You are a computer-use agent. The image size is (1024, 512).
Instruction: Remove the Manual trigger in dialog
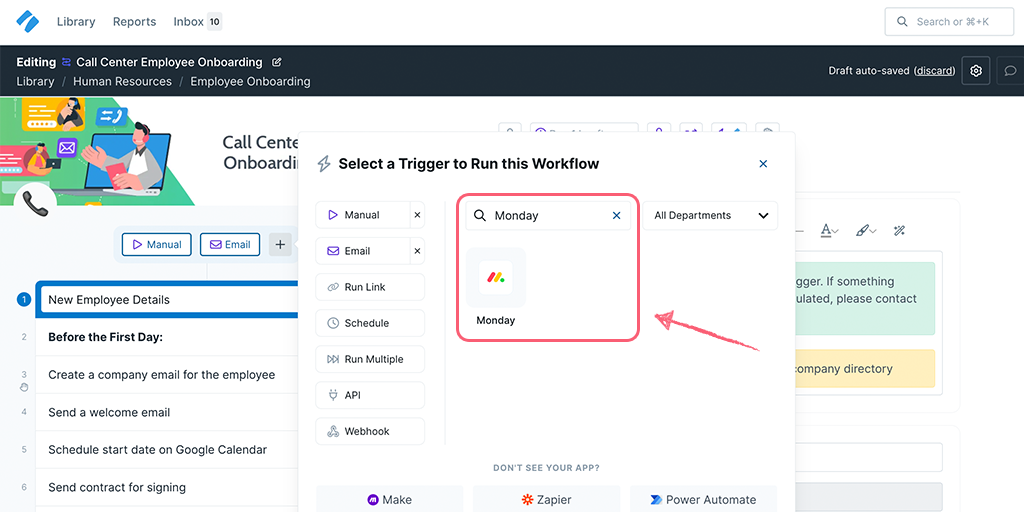tap(417, 215)
